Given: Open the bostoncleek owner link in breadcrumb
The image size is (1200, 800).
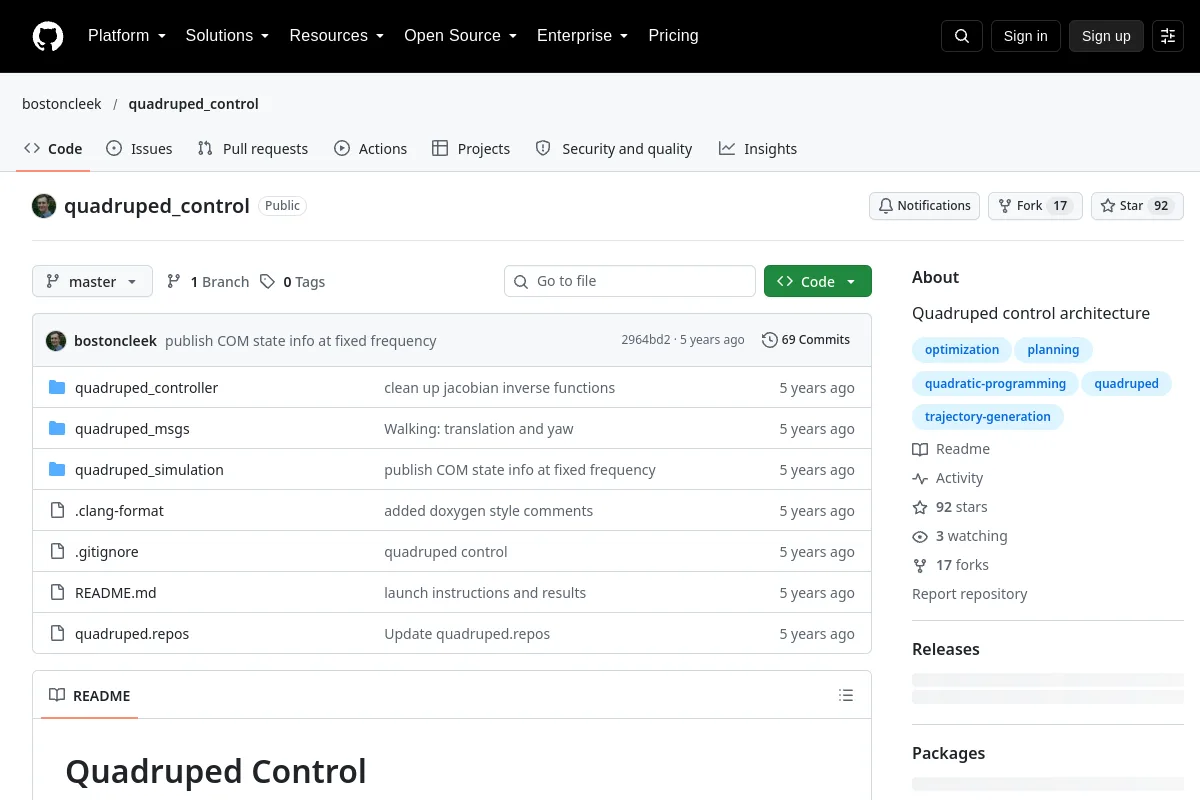Looking at the screenshot, I should [62, 104].
